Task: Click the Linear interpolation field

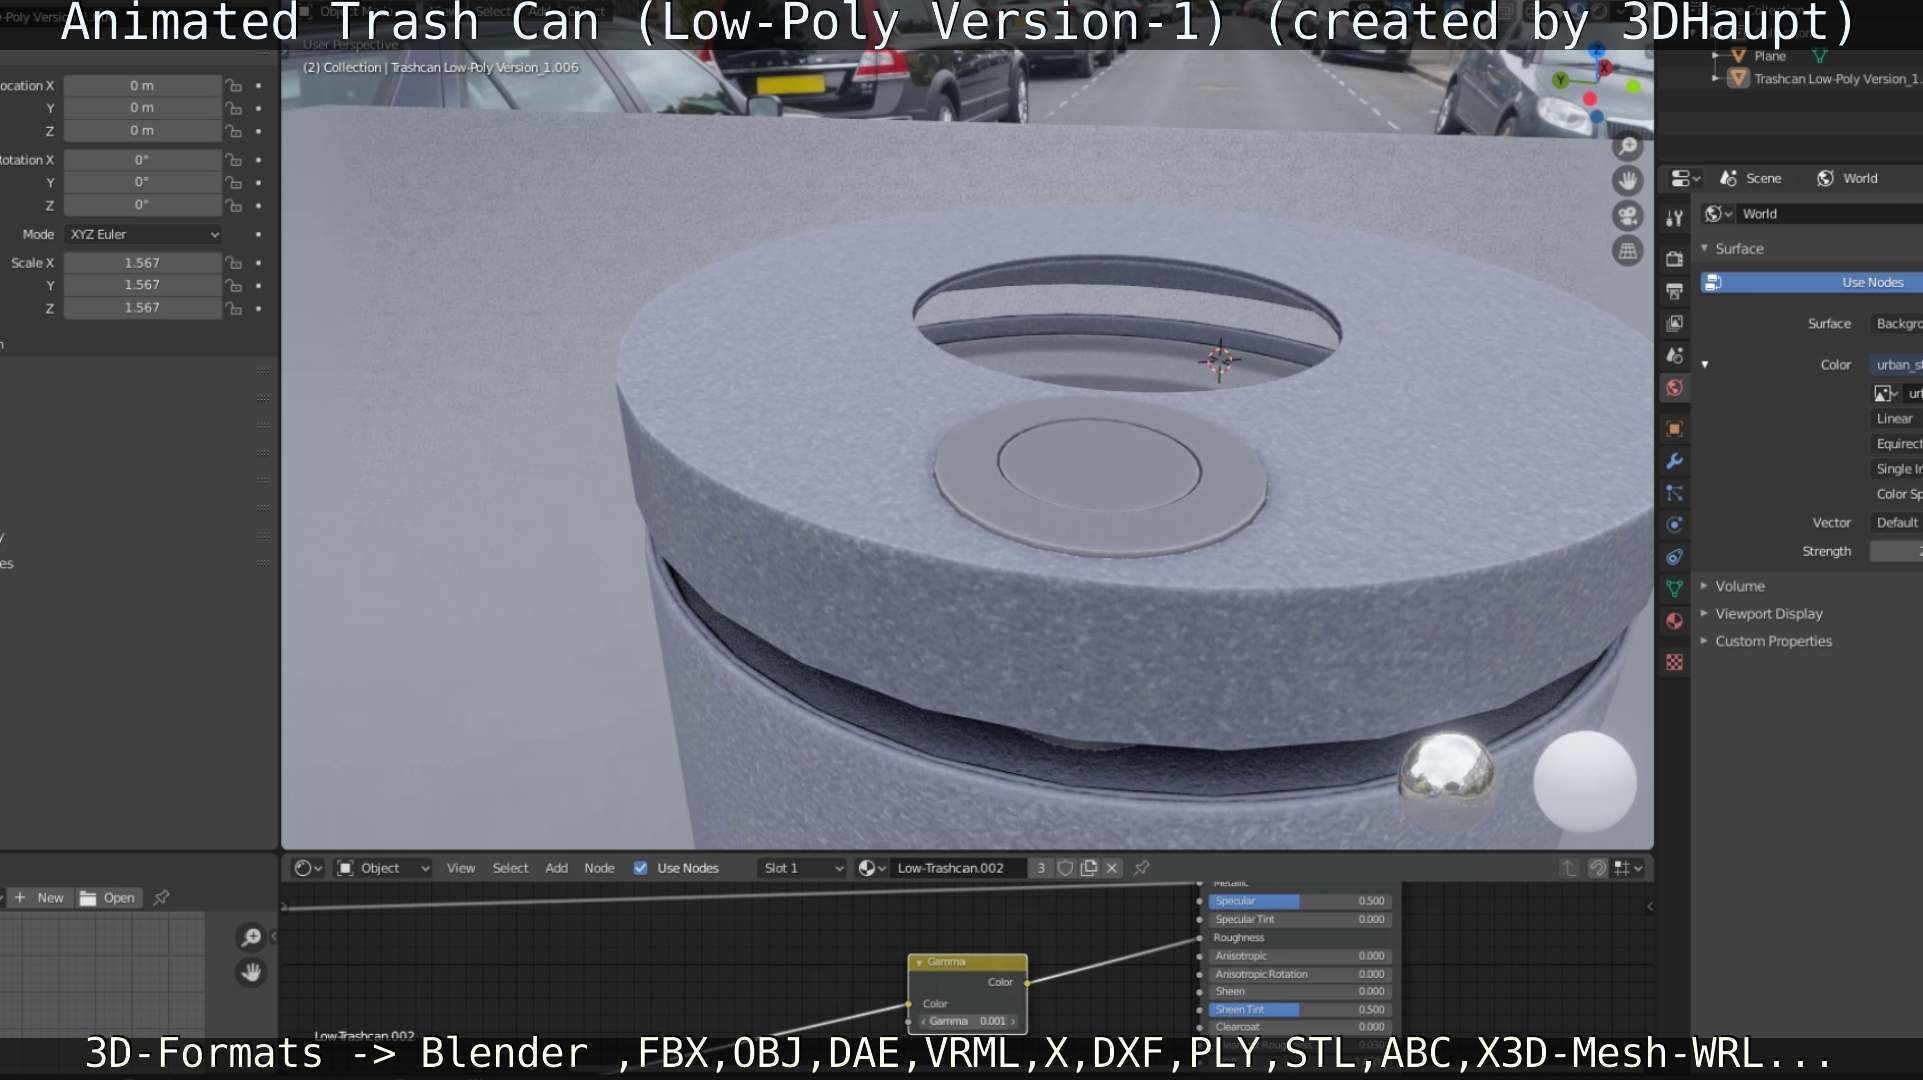Action: [x=1896, y=419]
